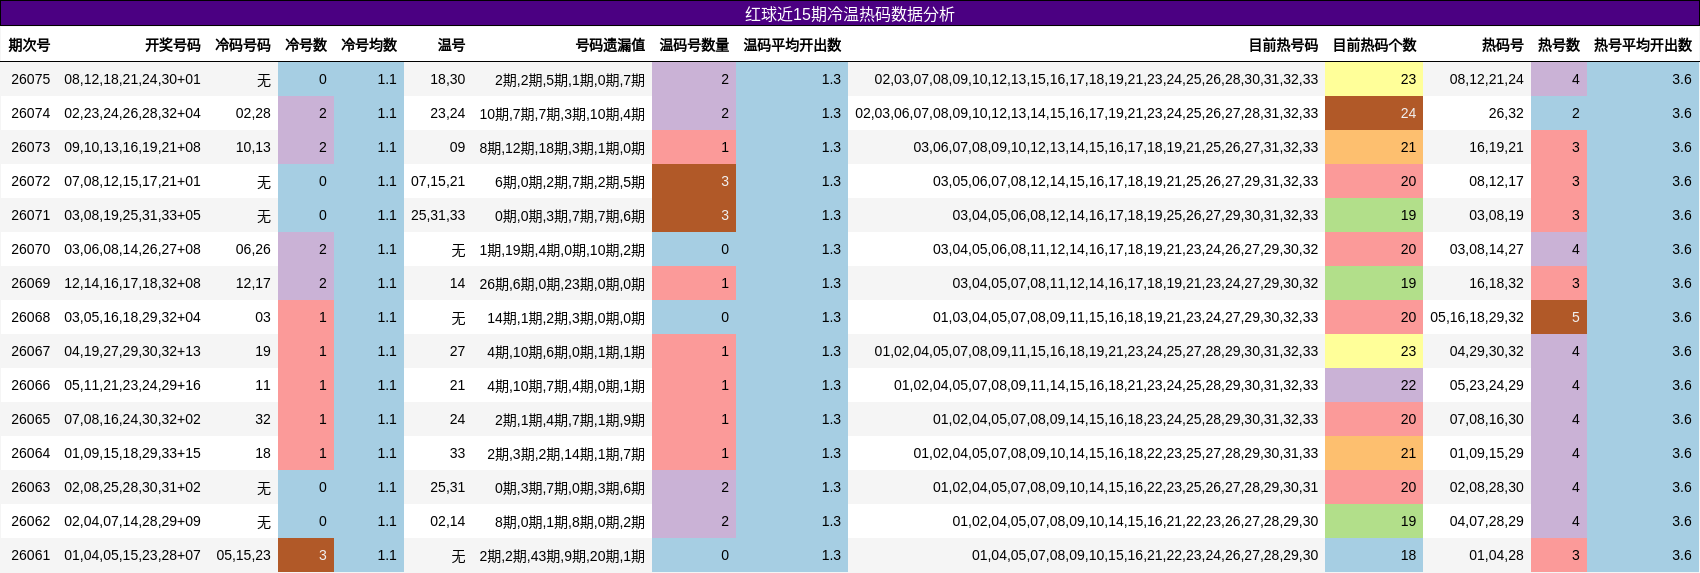
Task: Click hot numbers cell 26,32
Action: (x=1506, y=113)
